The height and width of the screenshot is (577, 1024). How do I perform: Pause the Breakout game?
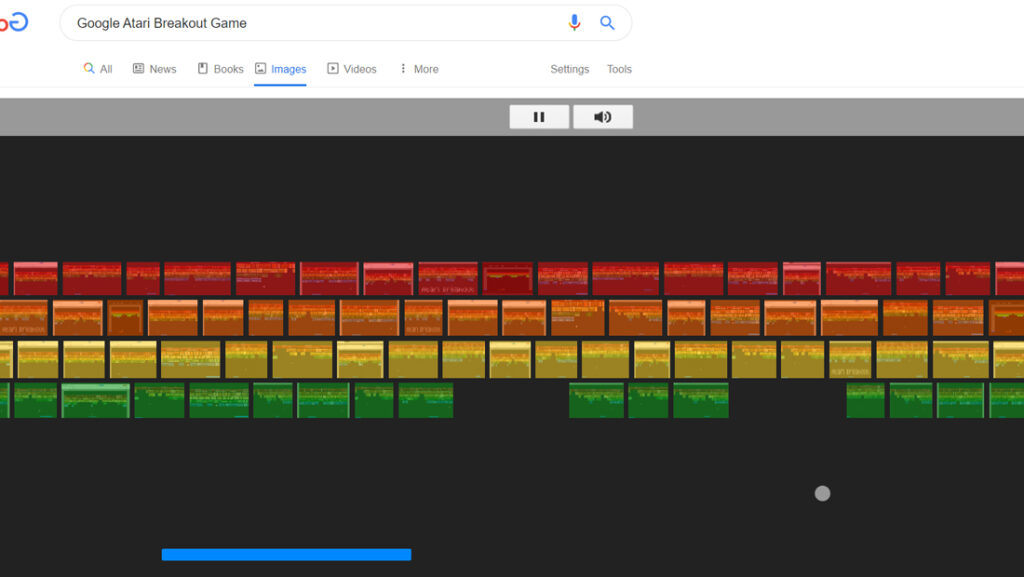coord(539,116)
